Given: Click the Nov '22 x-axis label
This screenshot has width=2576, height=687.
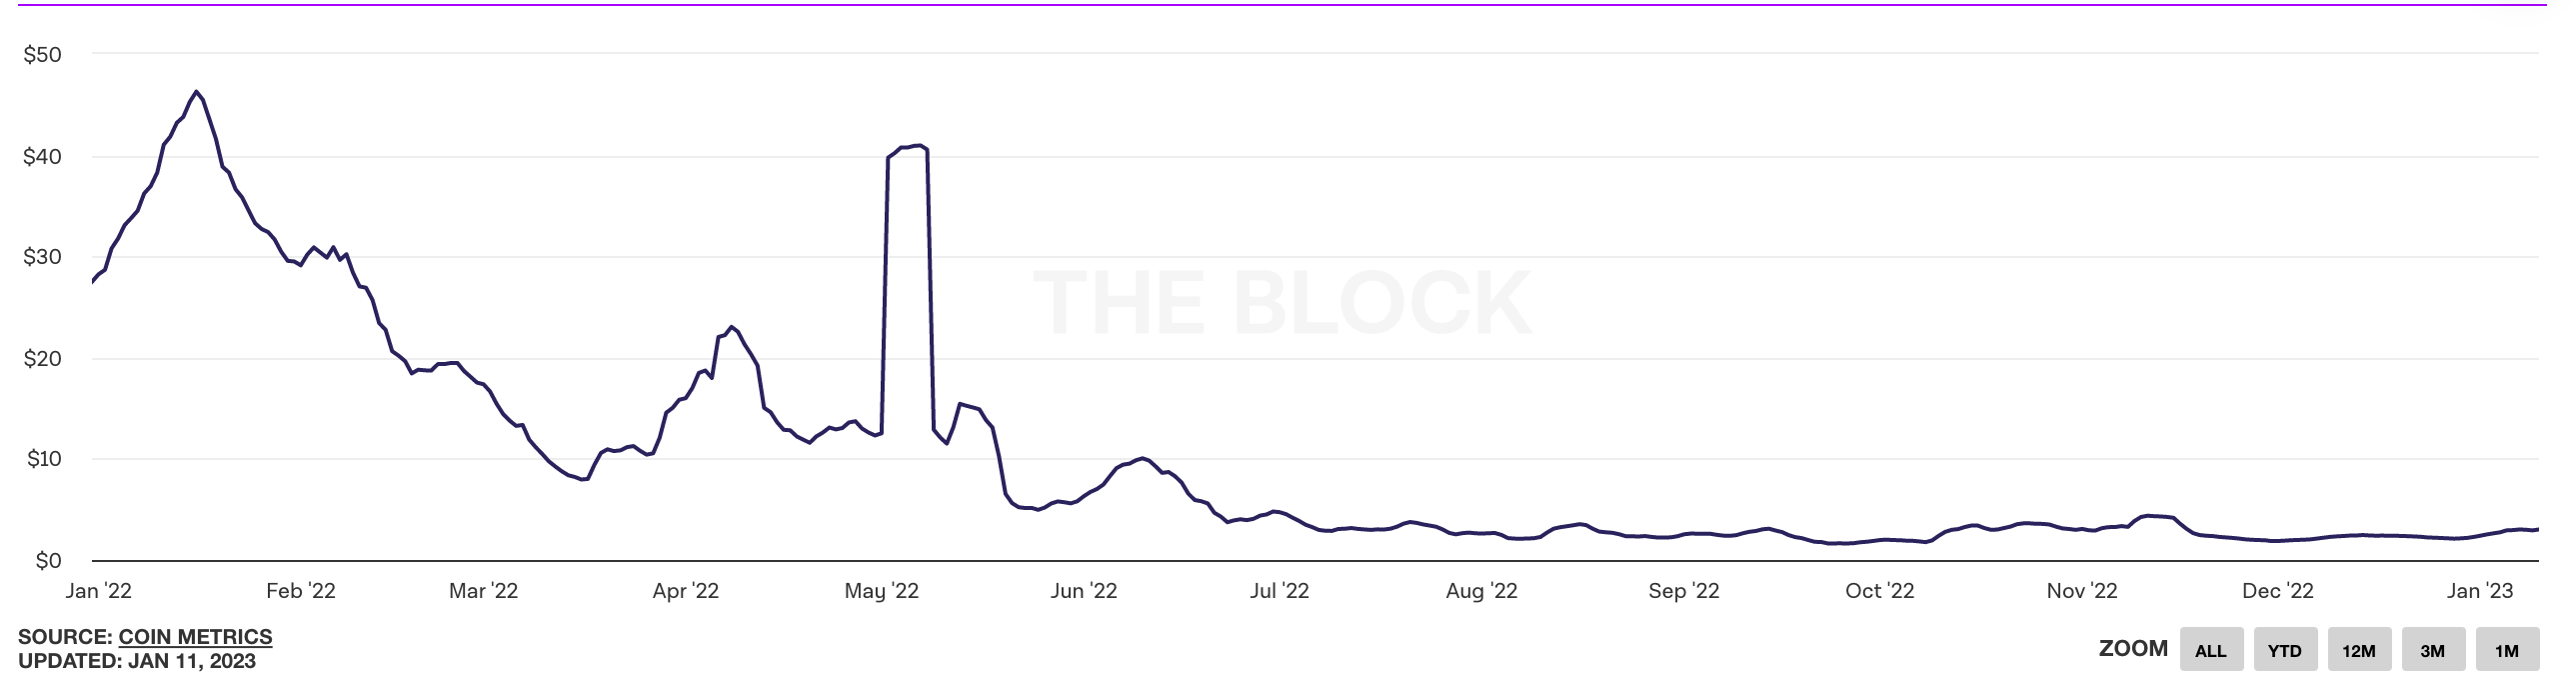Looking at the screenshot, I should coord(2081,591).
